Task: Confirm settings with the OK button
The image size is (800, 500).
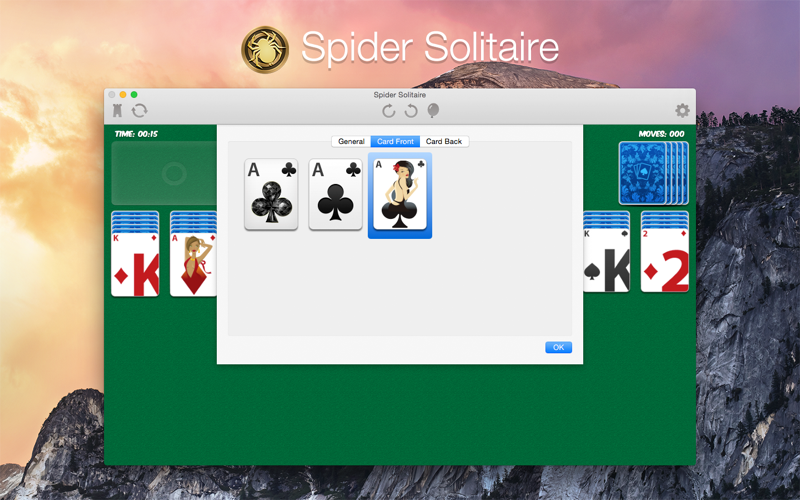Action: tap(558, 347)
